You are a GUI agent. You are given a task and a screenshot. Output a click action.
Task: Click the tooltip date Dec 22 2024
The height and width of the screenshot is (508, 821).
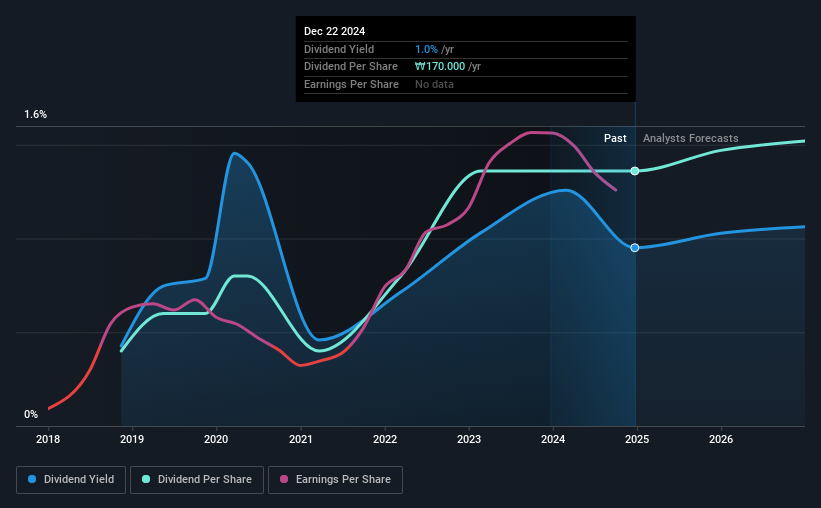click(335, 31)
